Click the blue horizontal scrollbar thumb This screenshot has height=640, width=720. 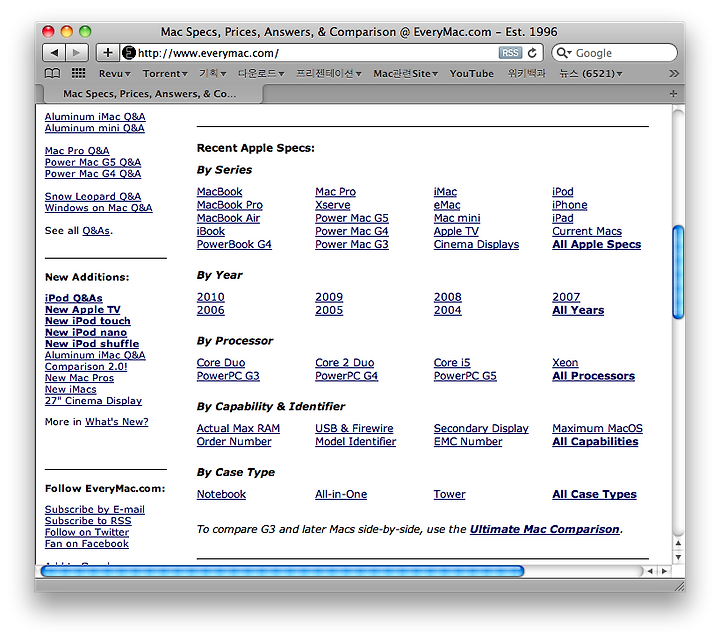click(282, 571)
